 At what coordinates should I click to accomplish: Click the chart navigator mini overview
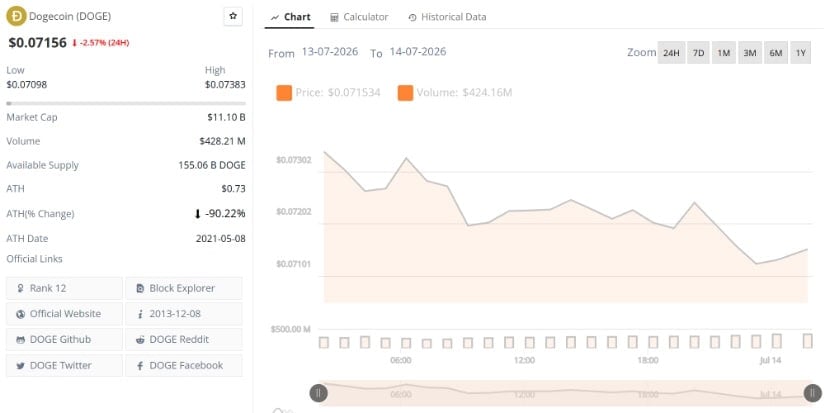(x=566, y=392)
